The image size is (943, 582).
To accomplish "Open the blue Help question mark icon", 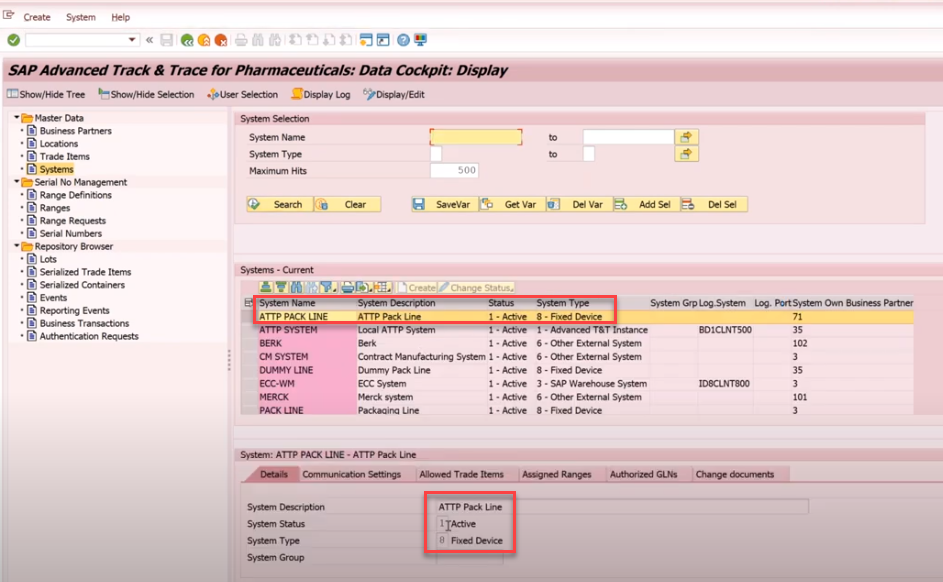I will [404, 40].
